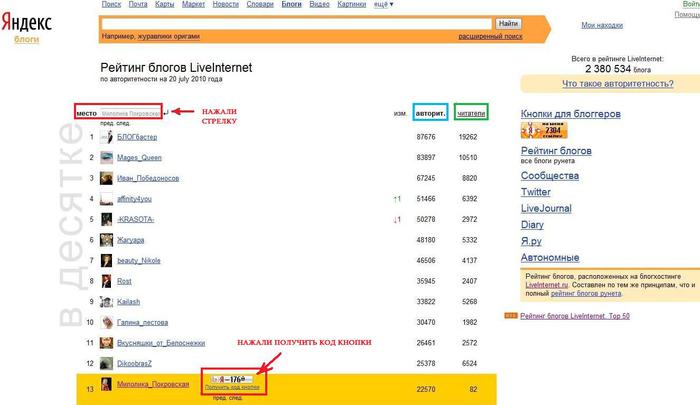Image resolution: width=700 pixels, height=405 pixels.
Task: Open Кнопки для блоггеров link
Action: [x=571, y=114]
